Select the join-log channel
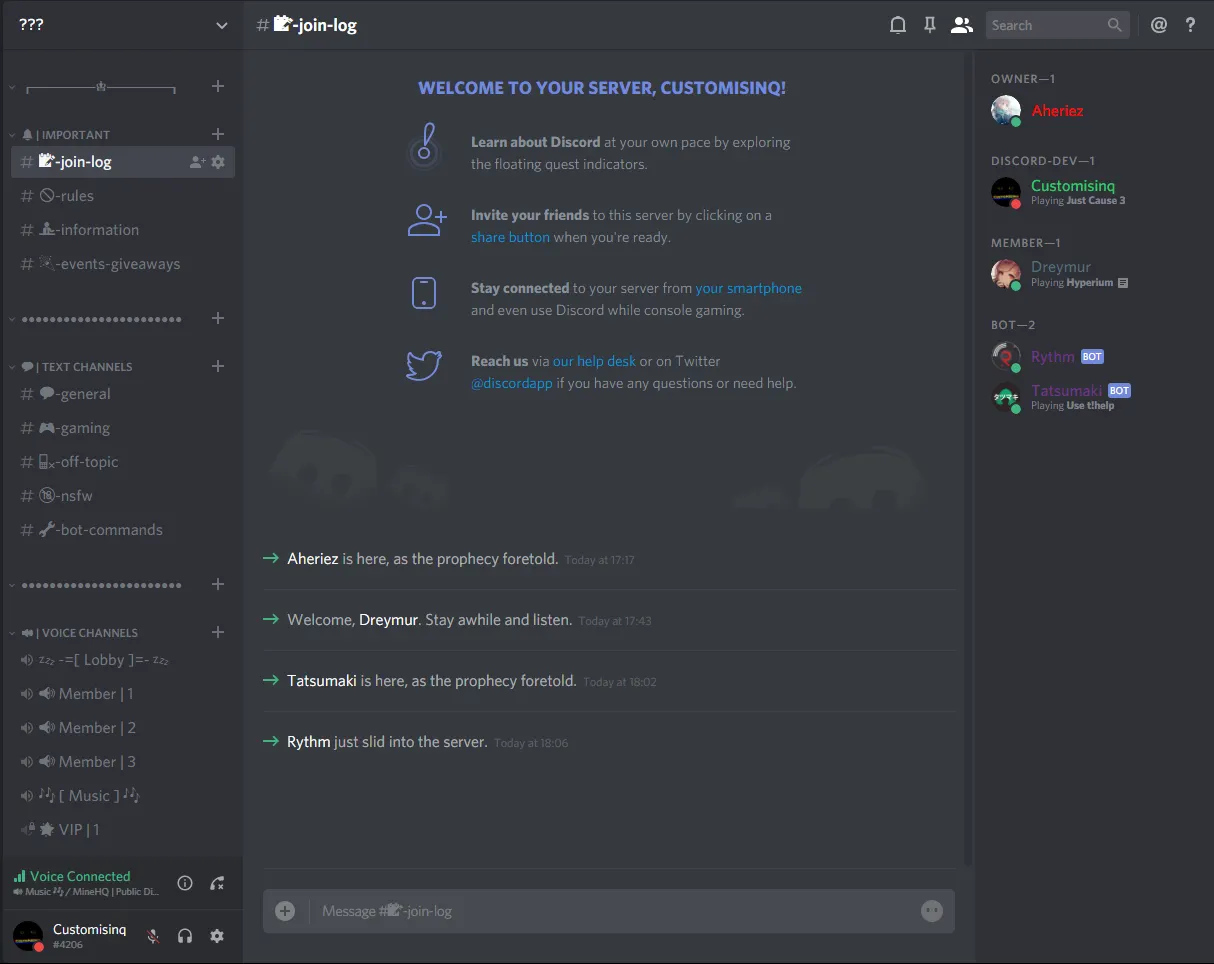The width and height of the screenshot is (1214, 964). [123, 162]
